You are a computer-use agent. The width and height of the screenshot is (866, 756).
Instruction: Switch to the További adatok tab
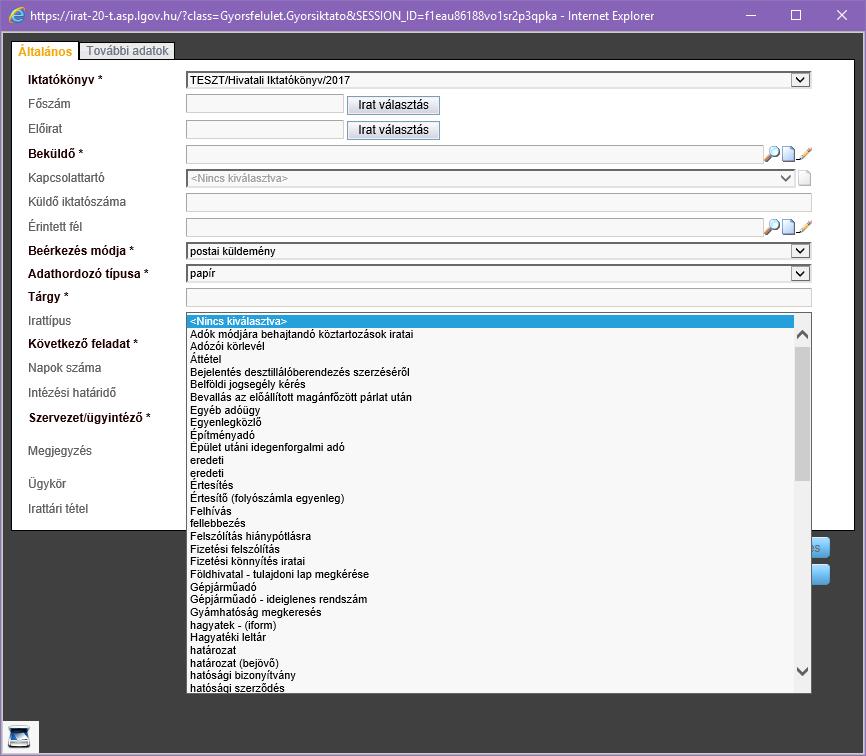(x=127, y=51)
